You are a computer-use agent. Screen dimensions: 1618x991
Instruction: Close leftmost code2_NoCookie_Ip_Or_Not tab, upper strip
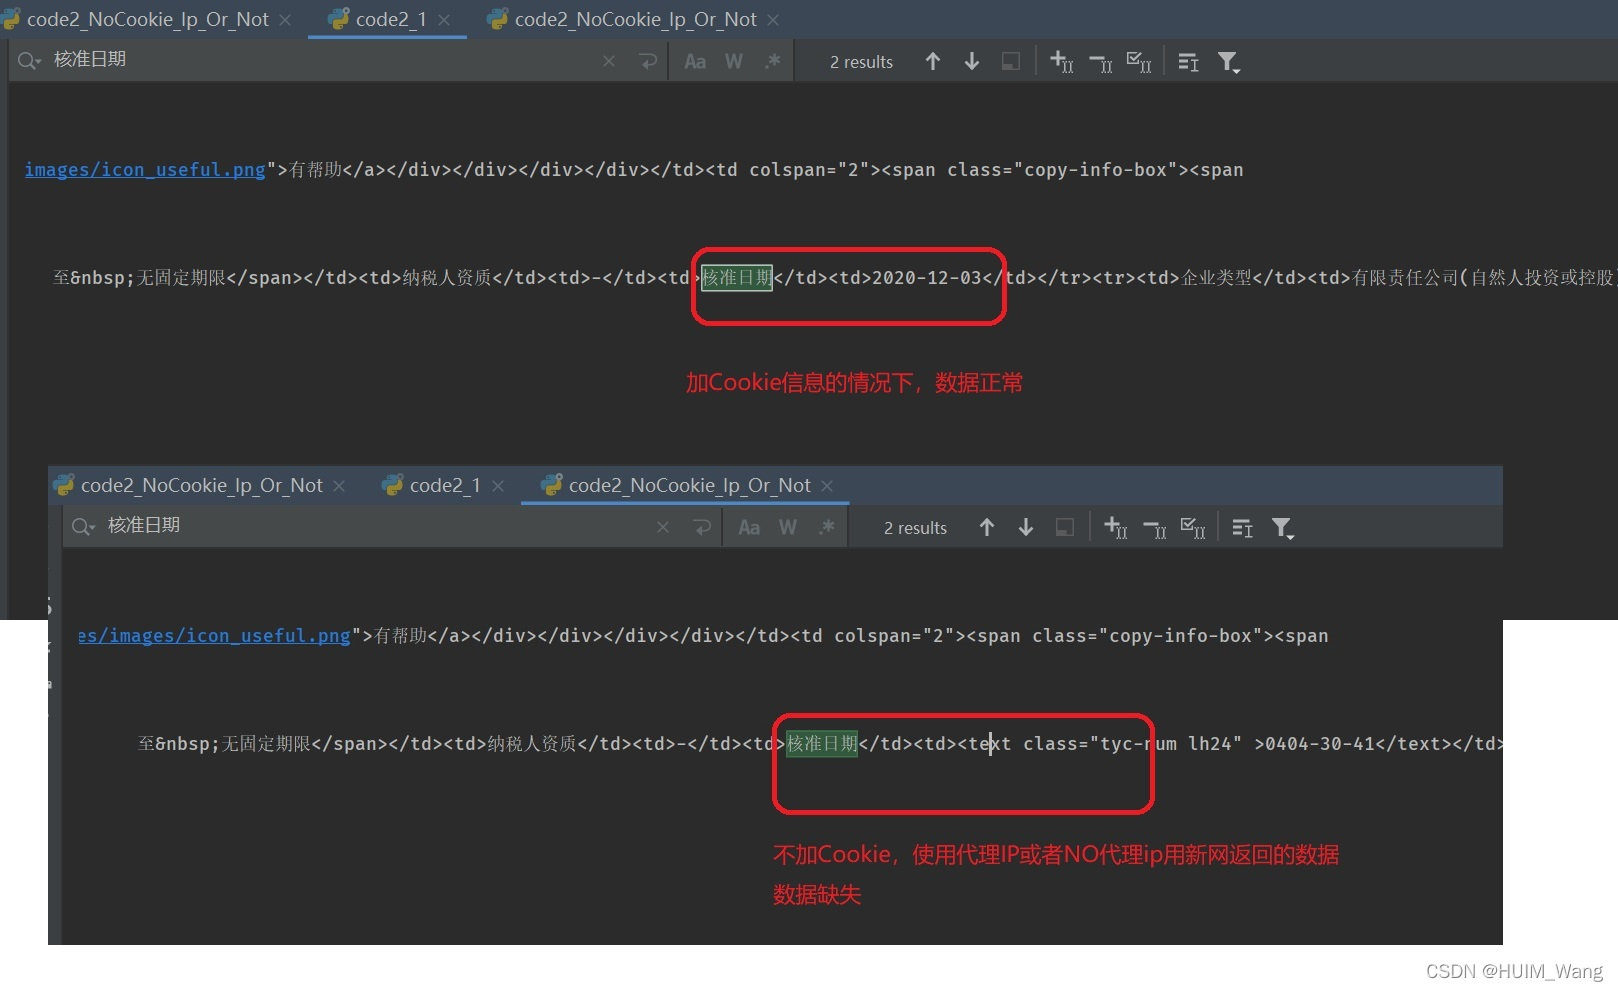[285, 20]
